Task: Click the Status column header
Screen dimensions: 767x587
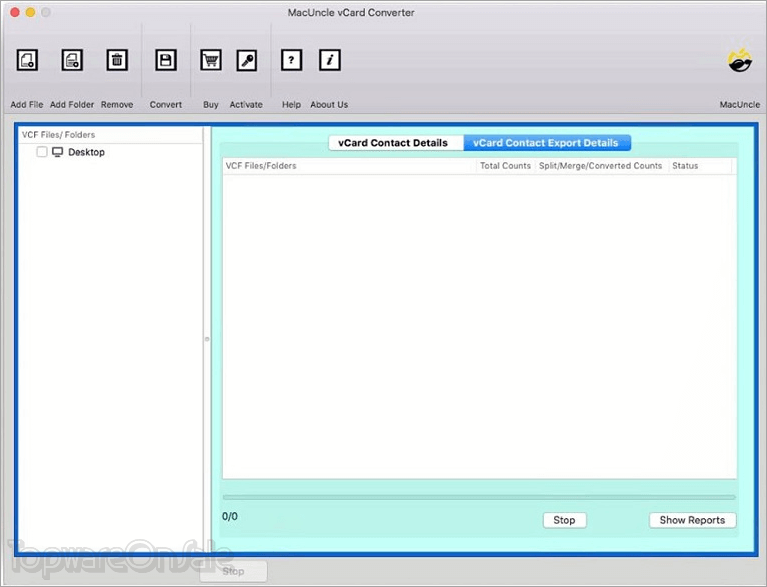Action: tap(700, 166)
